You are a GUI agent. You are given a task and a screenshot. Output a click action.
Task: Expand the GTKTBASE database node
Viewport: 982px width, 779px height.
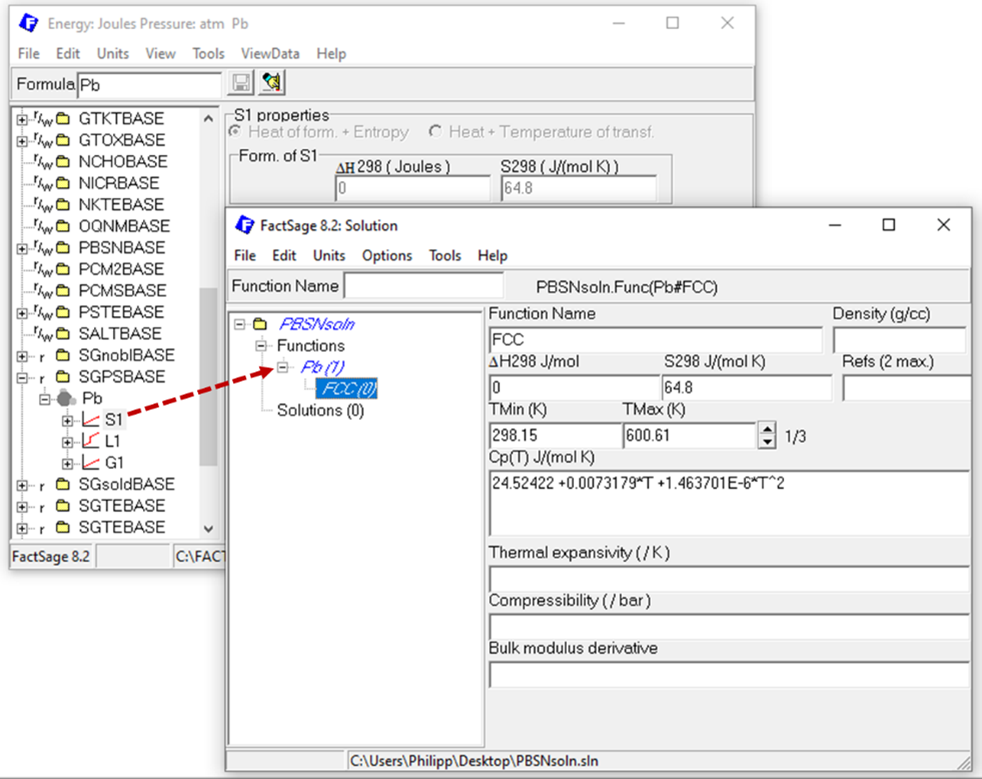[x=22, y=119]
